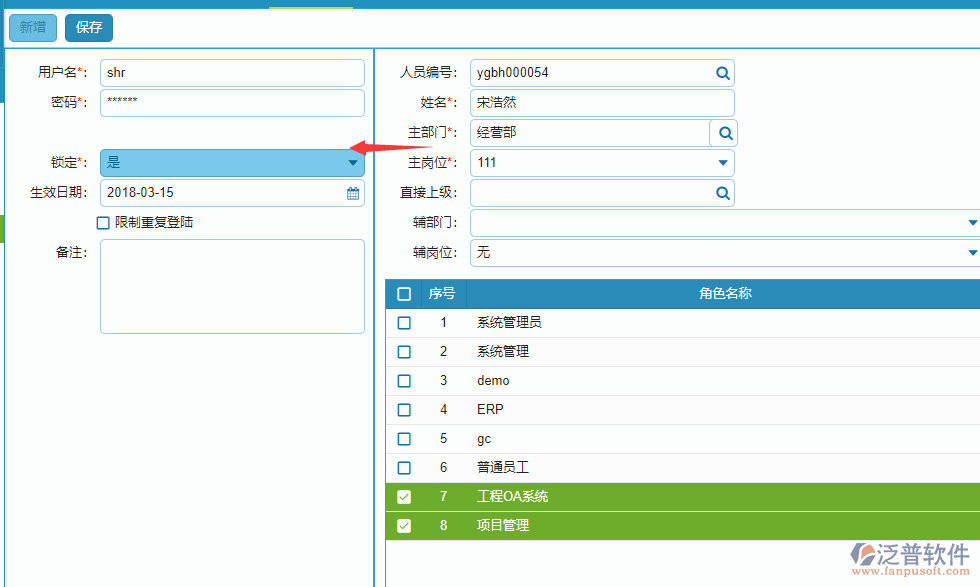The height and width of the screenshot is (587, 980).
Task: Click the 新增 button
Action: (32, 27)
